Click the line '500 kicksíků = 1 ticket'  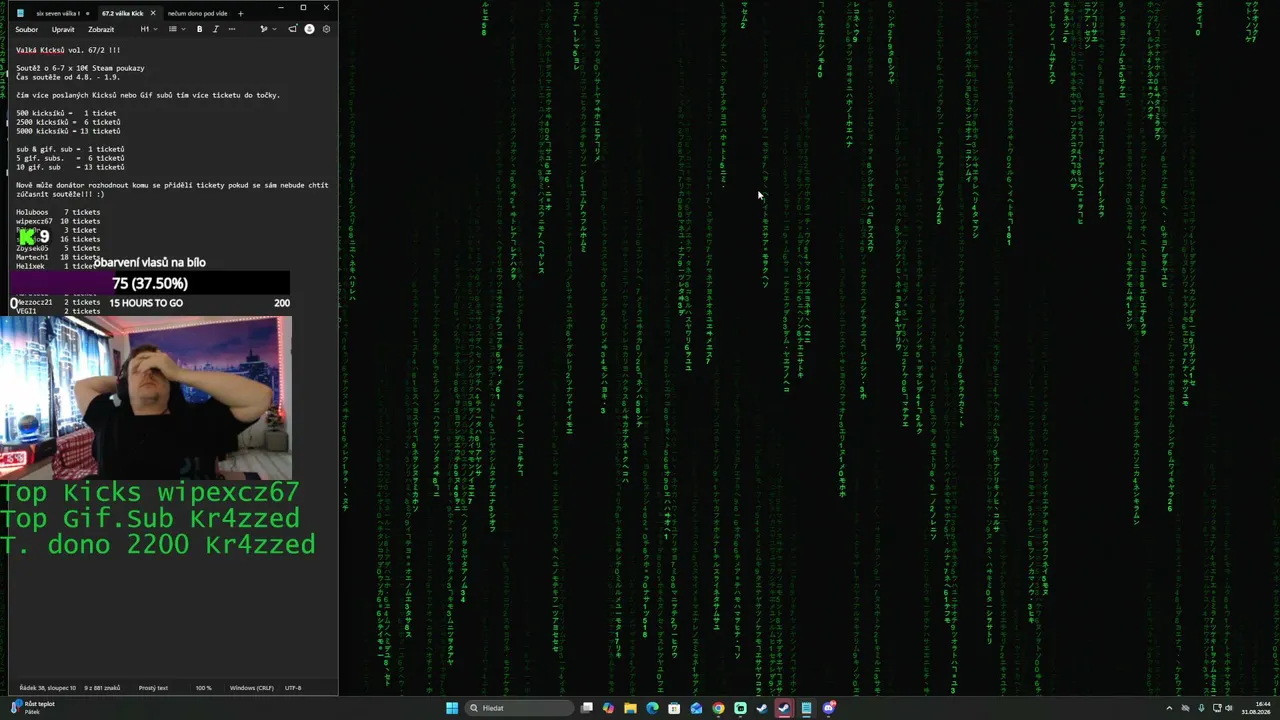point(66,113)
